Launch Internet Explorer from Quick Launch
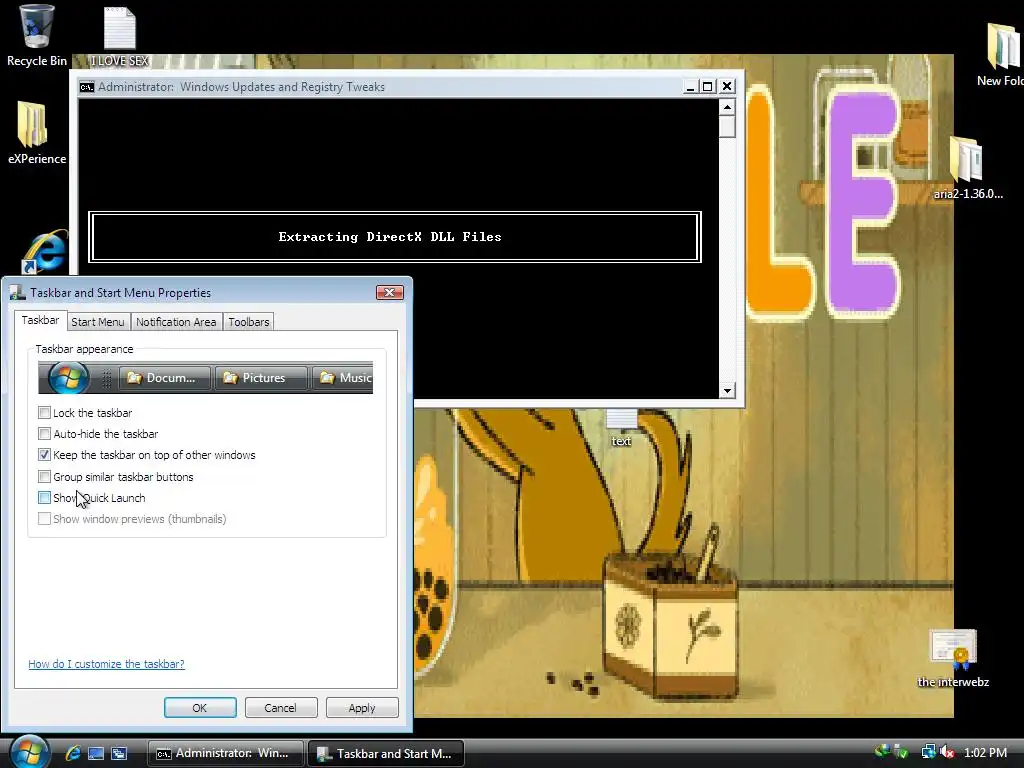 pyautogui.click(x=72, y=753)
